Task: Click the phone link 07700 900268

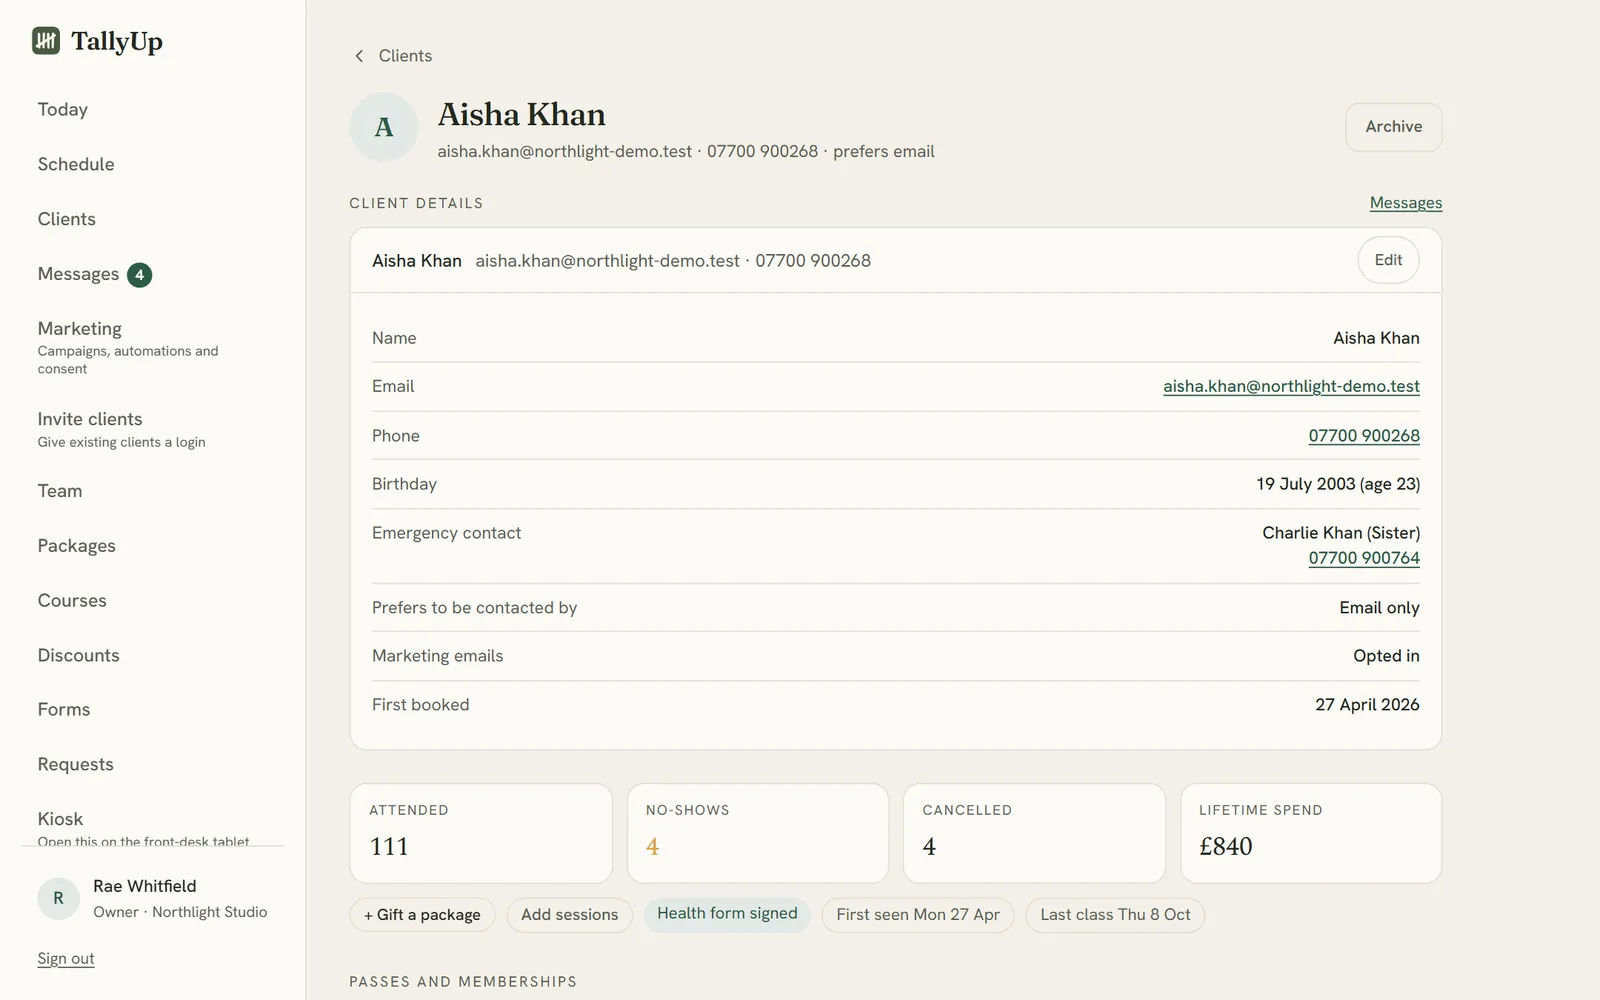Action: (1364, 436)
